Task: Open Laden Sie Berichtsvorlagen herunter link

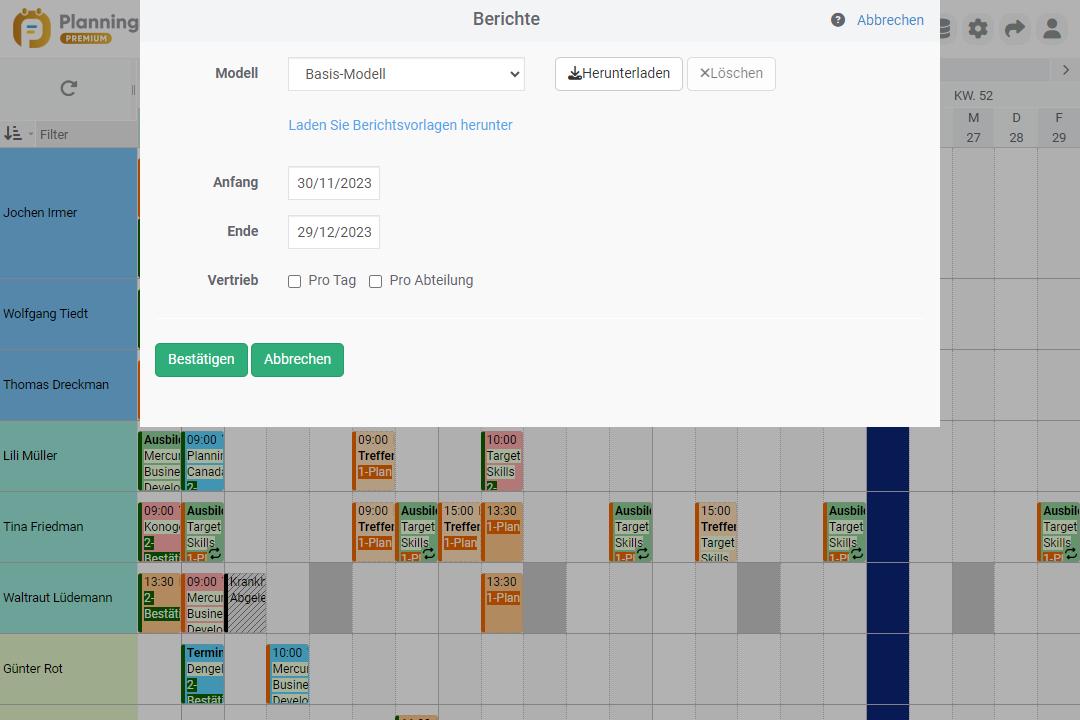Action: coord(400,125)
